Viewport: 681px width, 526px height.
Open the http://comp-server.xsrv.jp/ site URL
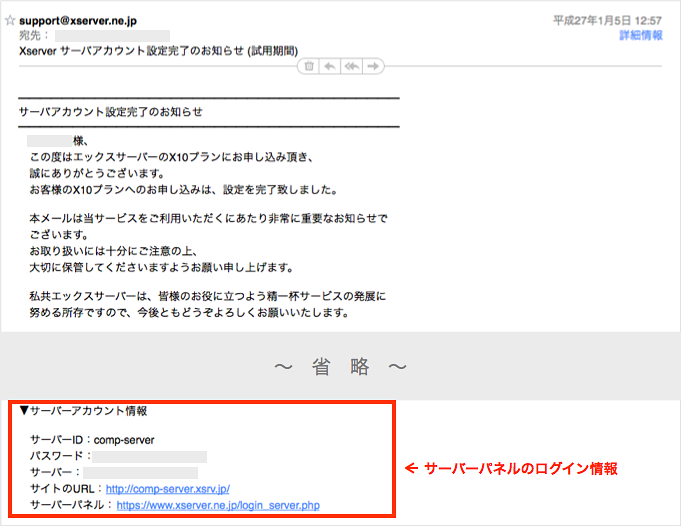point(168,489)
